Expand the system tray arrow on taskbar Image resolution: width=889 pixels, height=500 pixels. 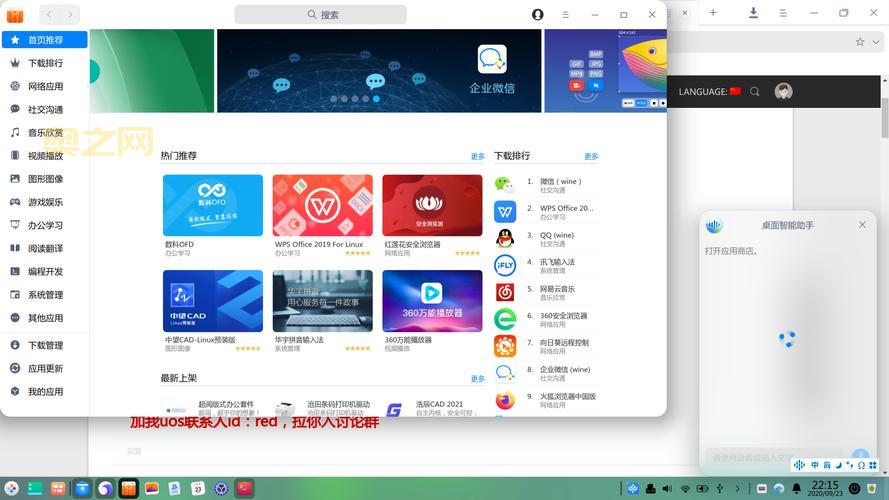(738, 488)
